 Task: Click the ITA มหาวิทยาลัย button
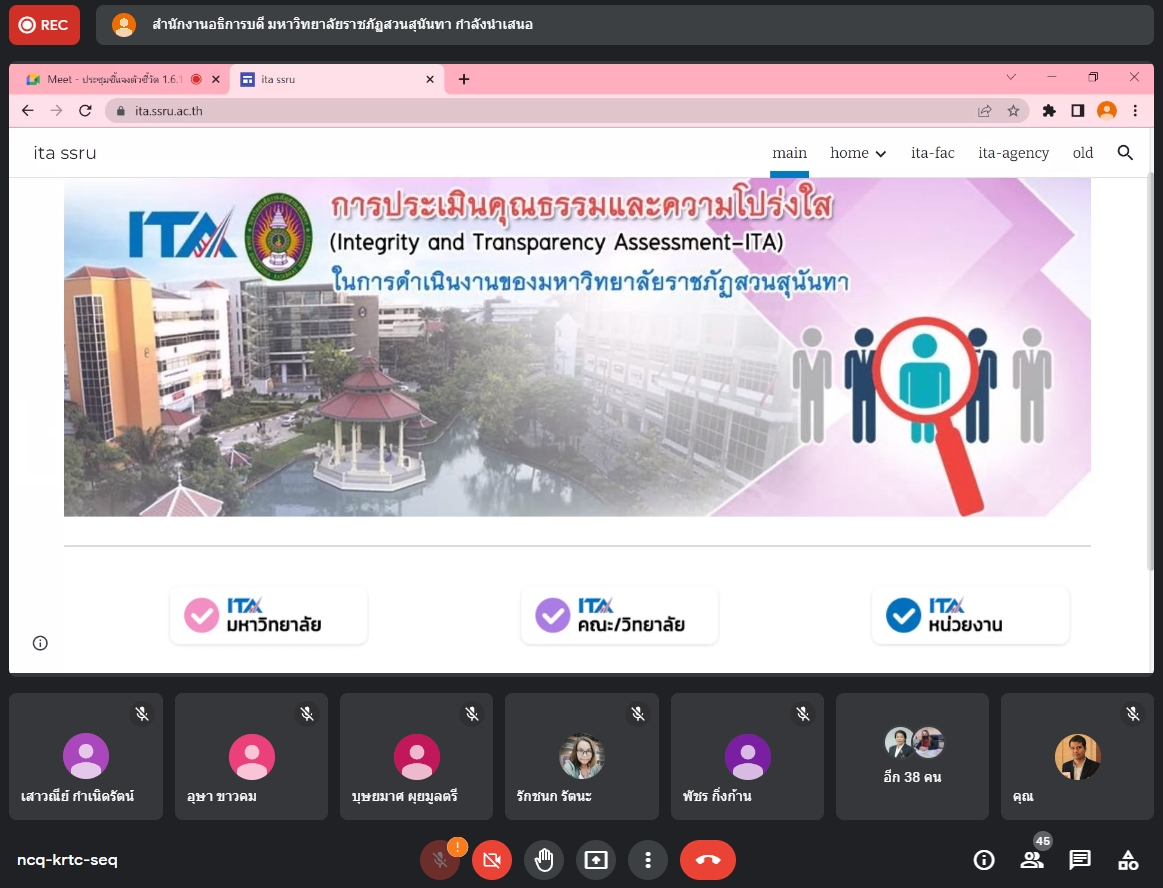268,616
